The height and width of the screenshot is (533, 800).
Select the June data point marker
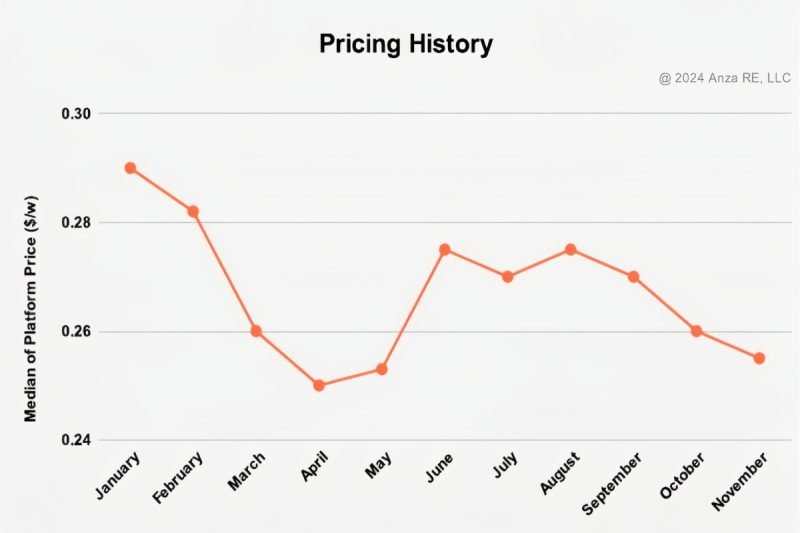pyautogui.click(x=445, y=249)
